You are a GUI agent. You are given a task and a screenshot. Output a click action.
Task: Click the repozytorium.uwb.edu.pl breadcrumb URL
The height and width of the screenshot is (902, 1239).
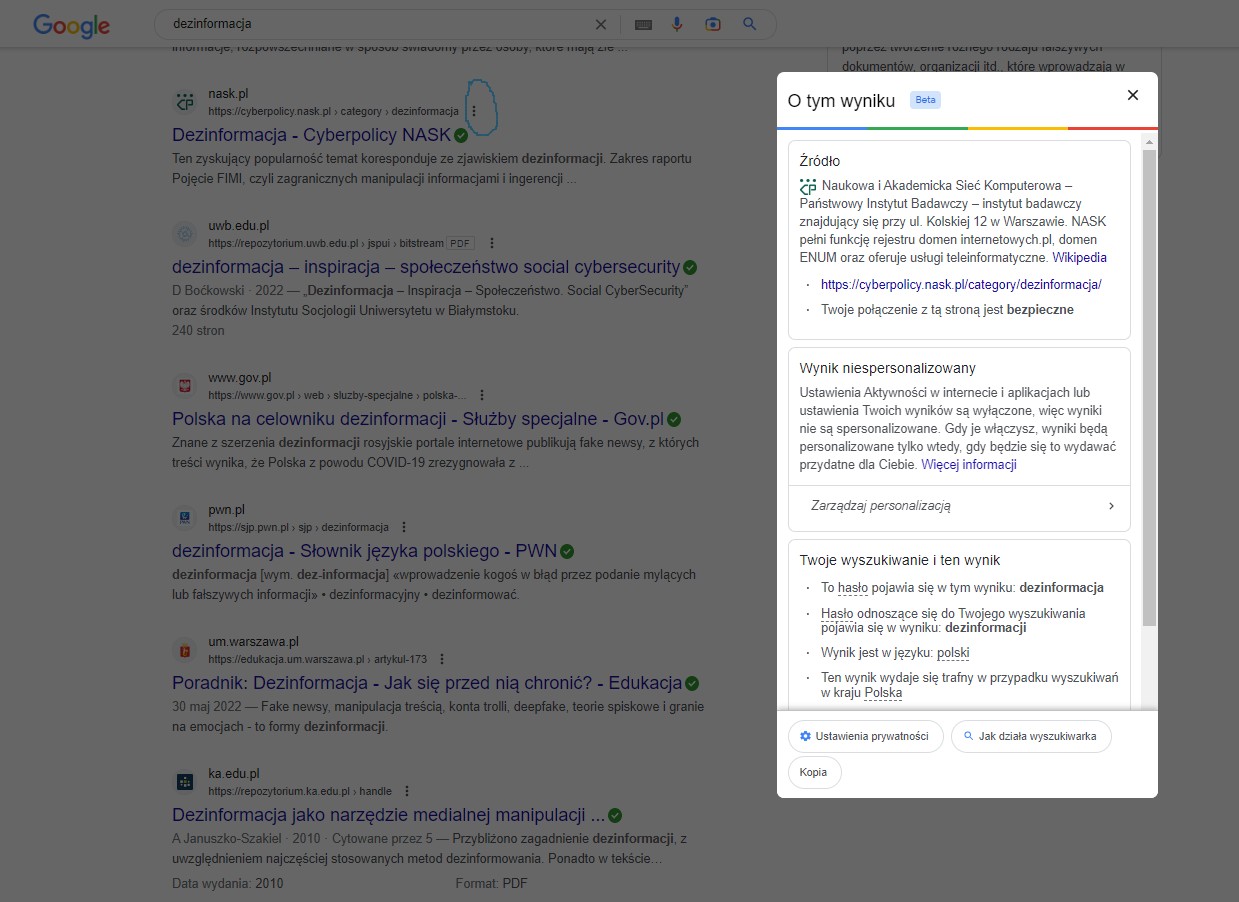(x=325, y=243)
